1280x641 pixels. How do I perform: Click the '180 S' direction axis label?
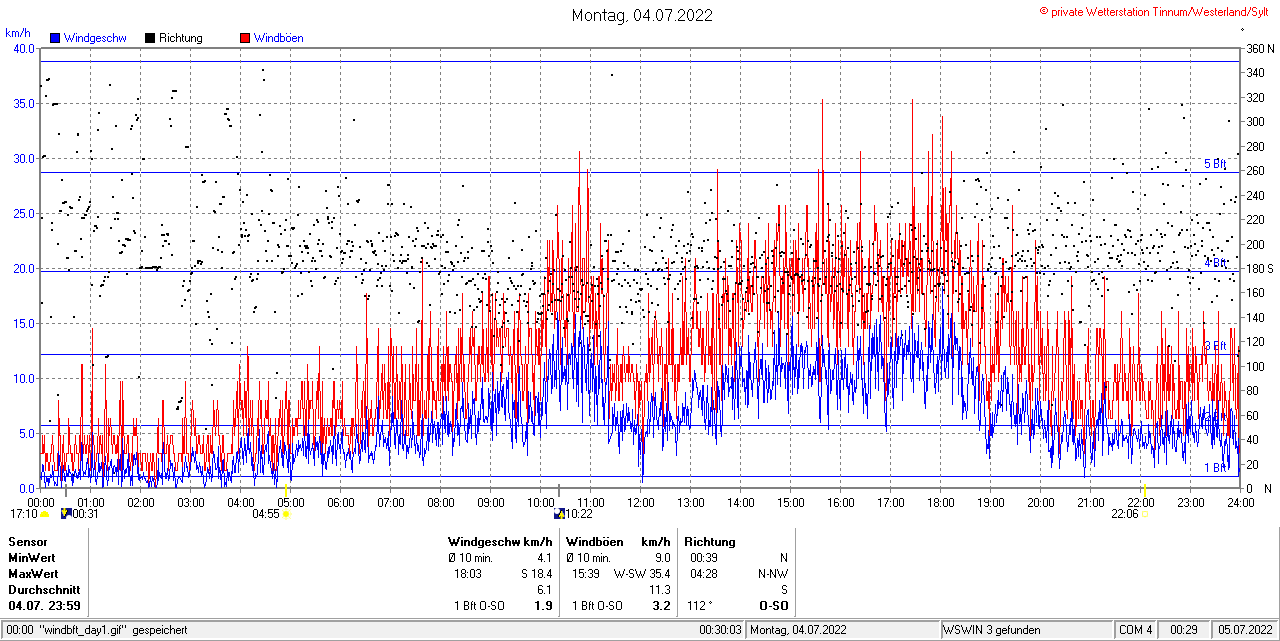coord(1258,268)
